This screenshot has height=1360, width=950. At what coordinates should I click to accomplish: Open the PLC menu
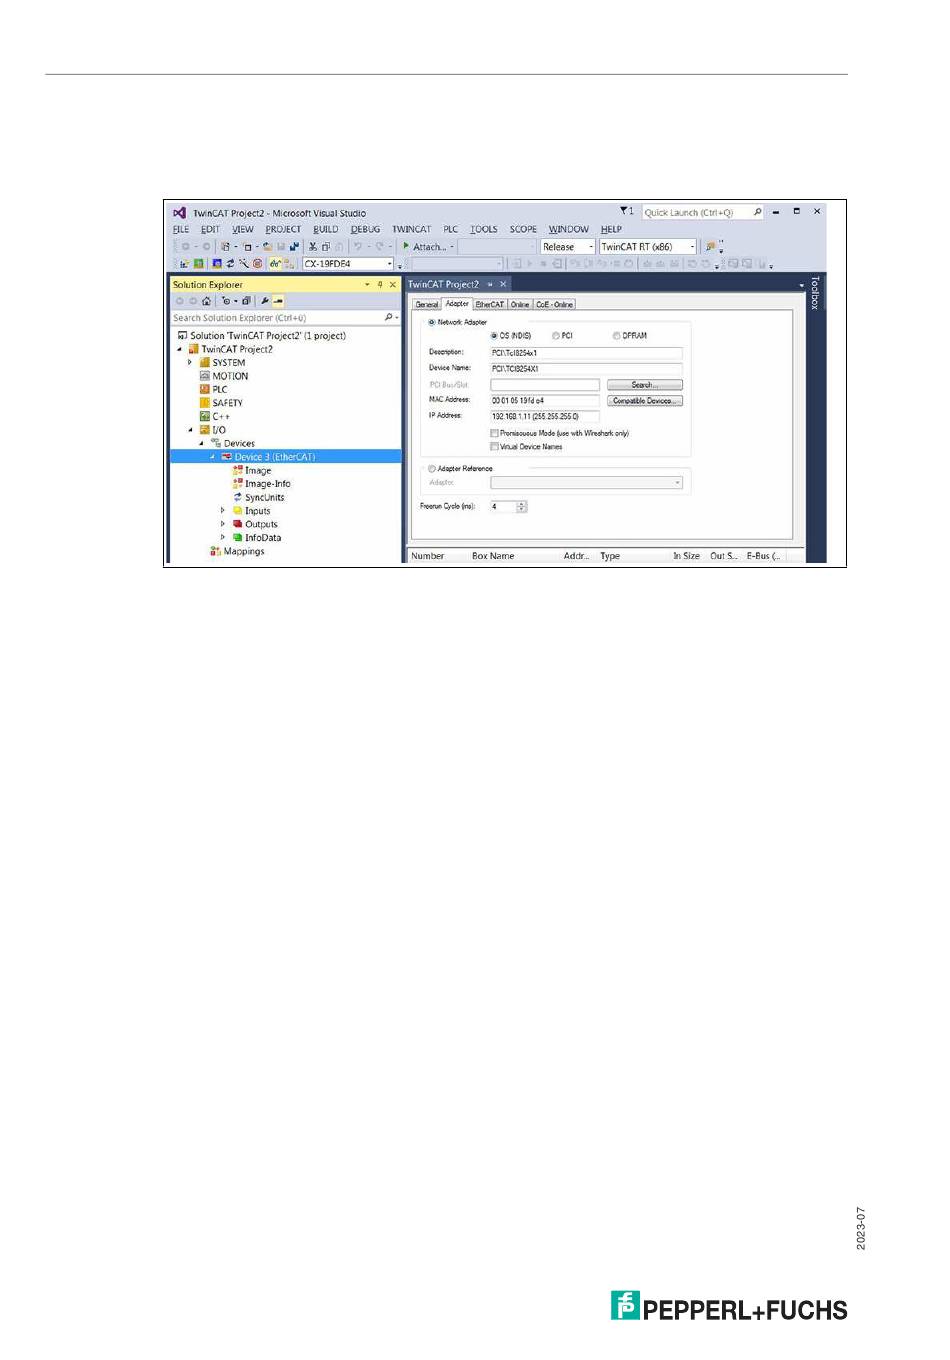tap(451, 230)
